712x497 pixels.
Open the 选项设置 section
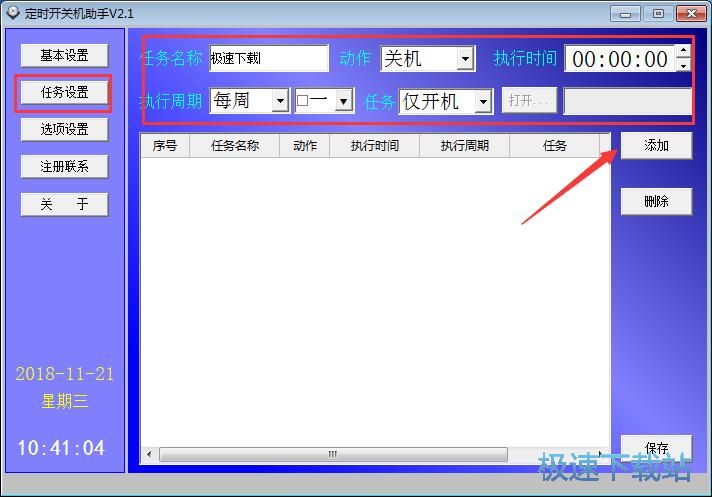click(64, 129)
